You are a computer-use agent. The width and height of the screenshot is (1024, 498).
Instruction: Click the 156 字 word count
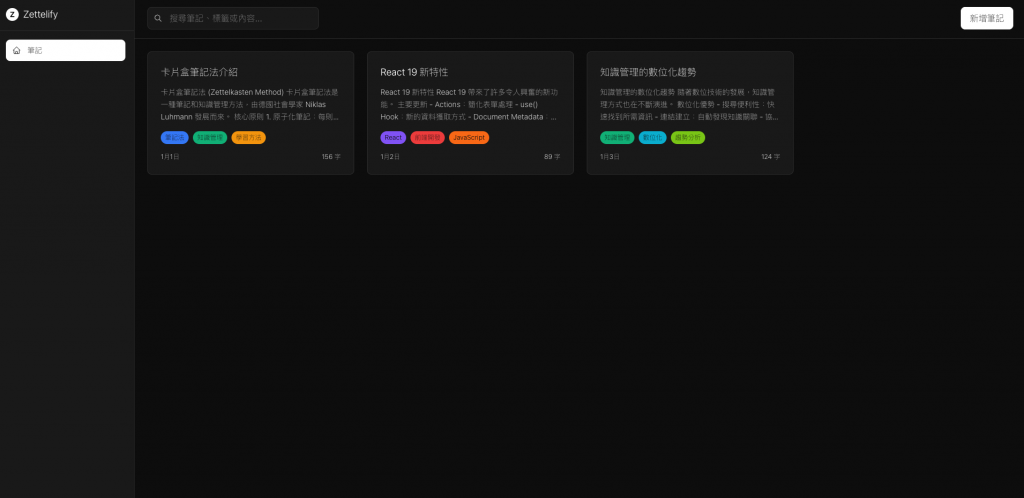[x=331, y=157]
